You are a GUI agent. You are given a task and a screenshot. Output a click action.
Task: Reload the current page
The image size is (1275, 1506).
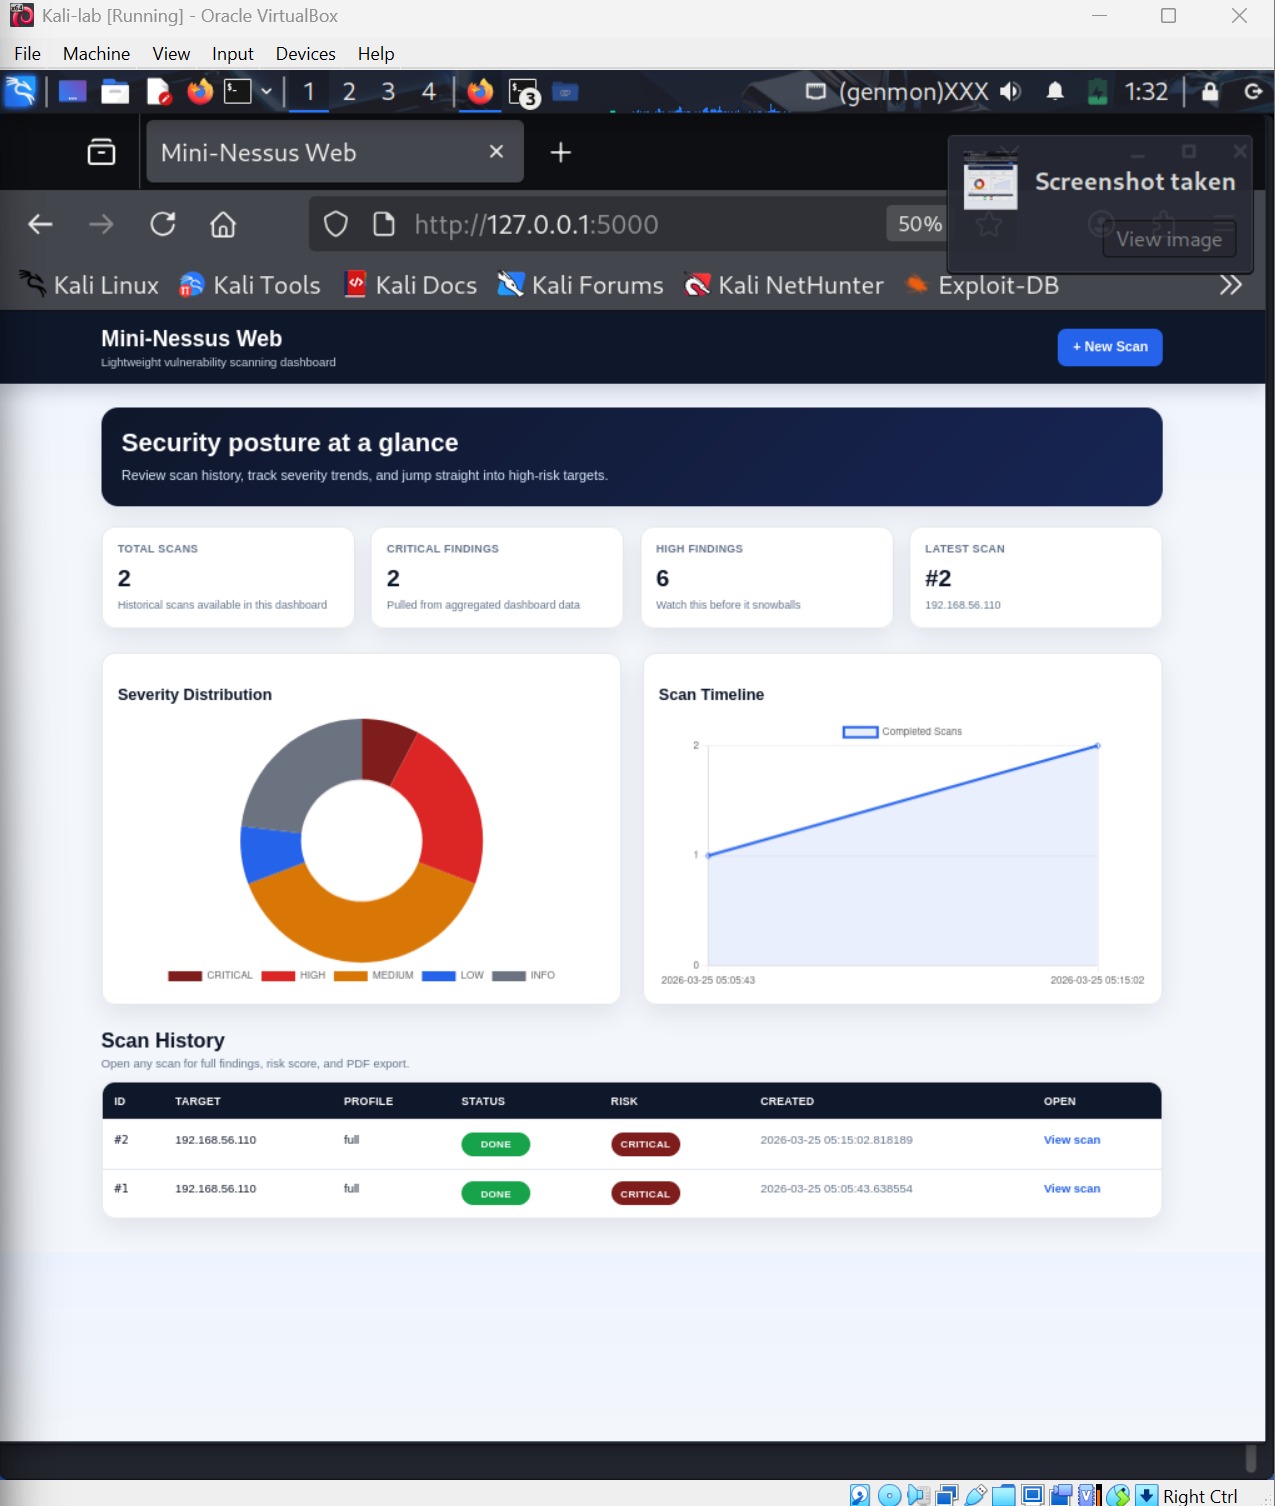(x=163, y=224)
